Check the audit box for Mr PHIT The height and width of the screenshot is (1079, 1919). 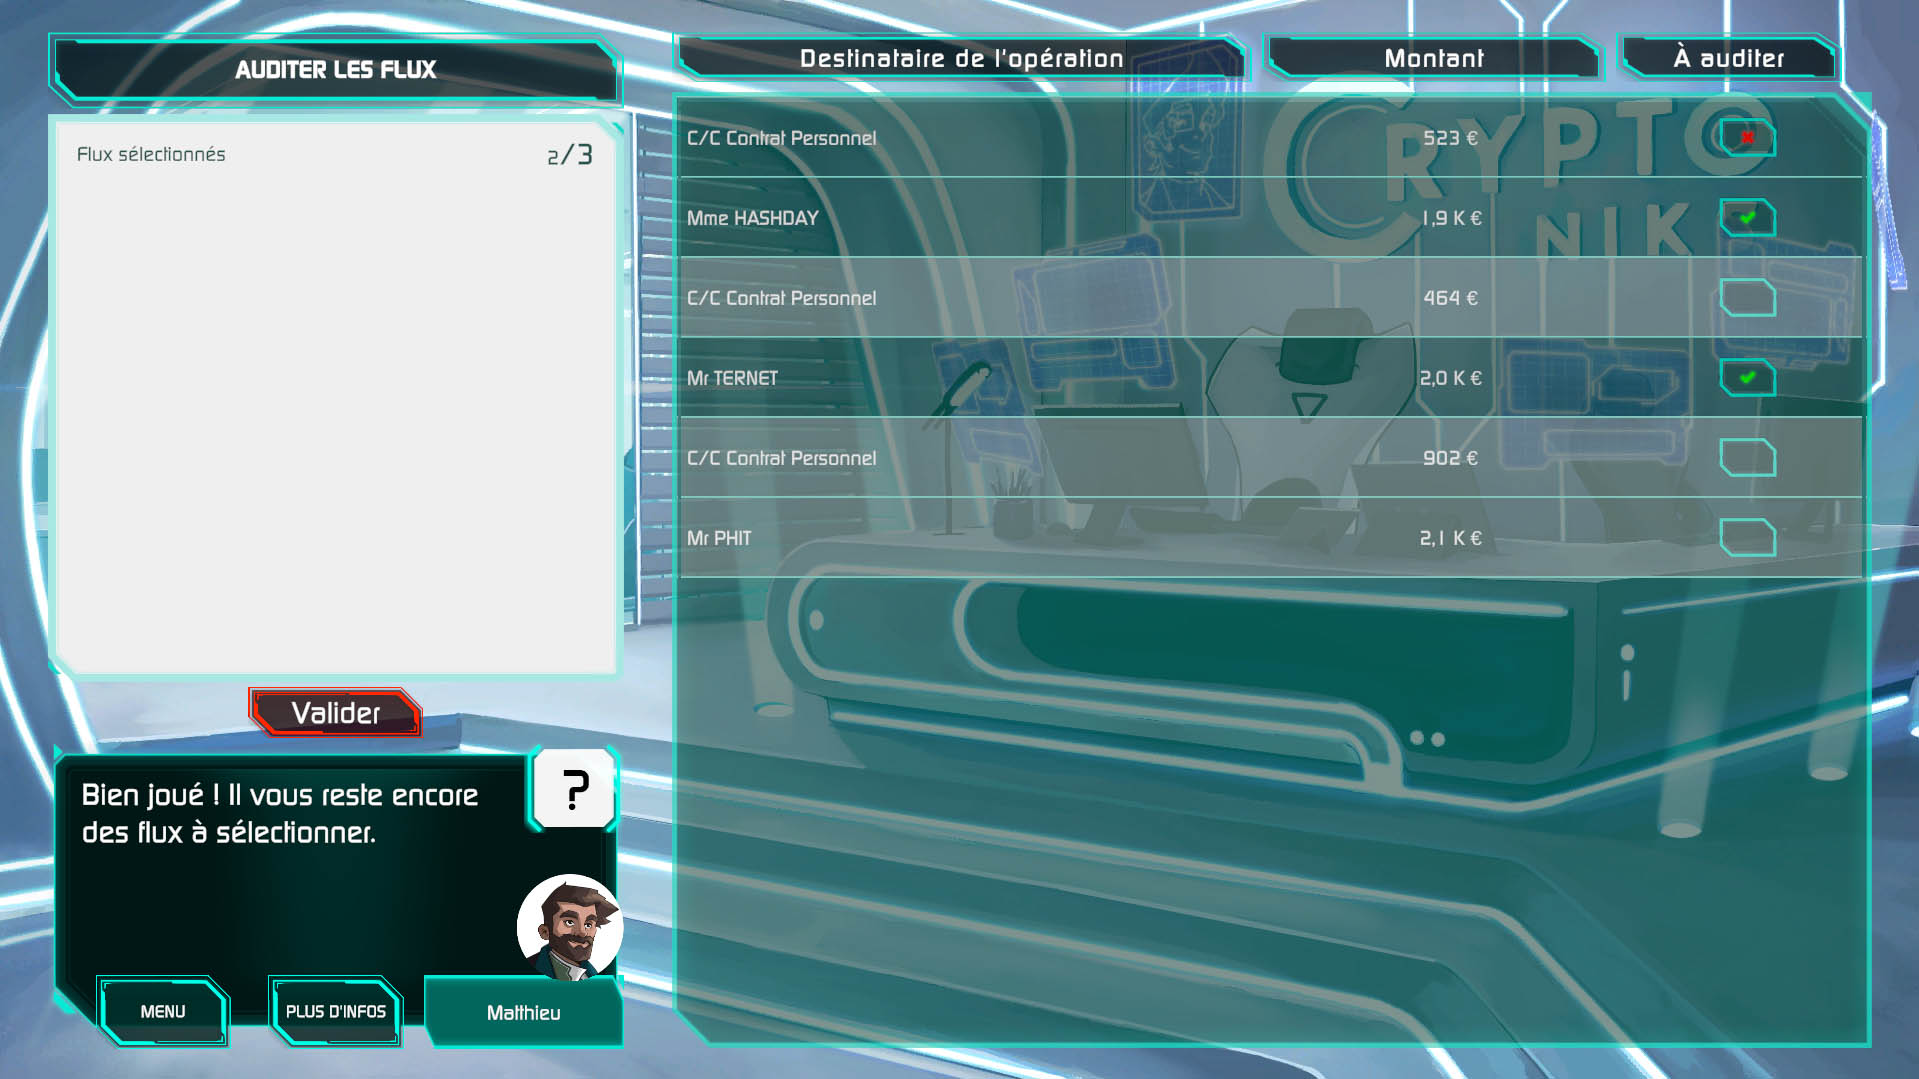(1747, 538)
